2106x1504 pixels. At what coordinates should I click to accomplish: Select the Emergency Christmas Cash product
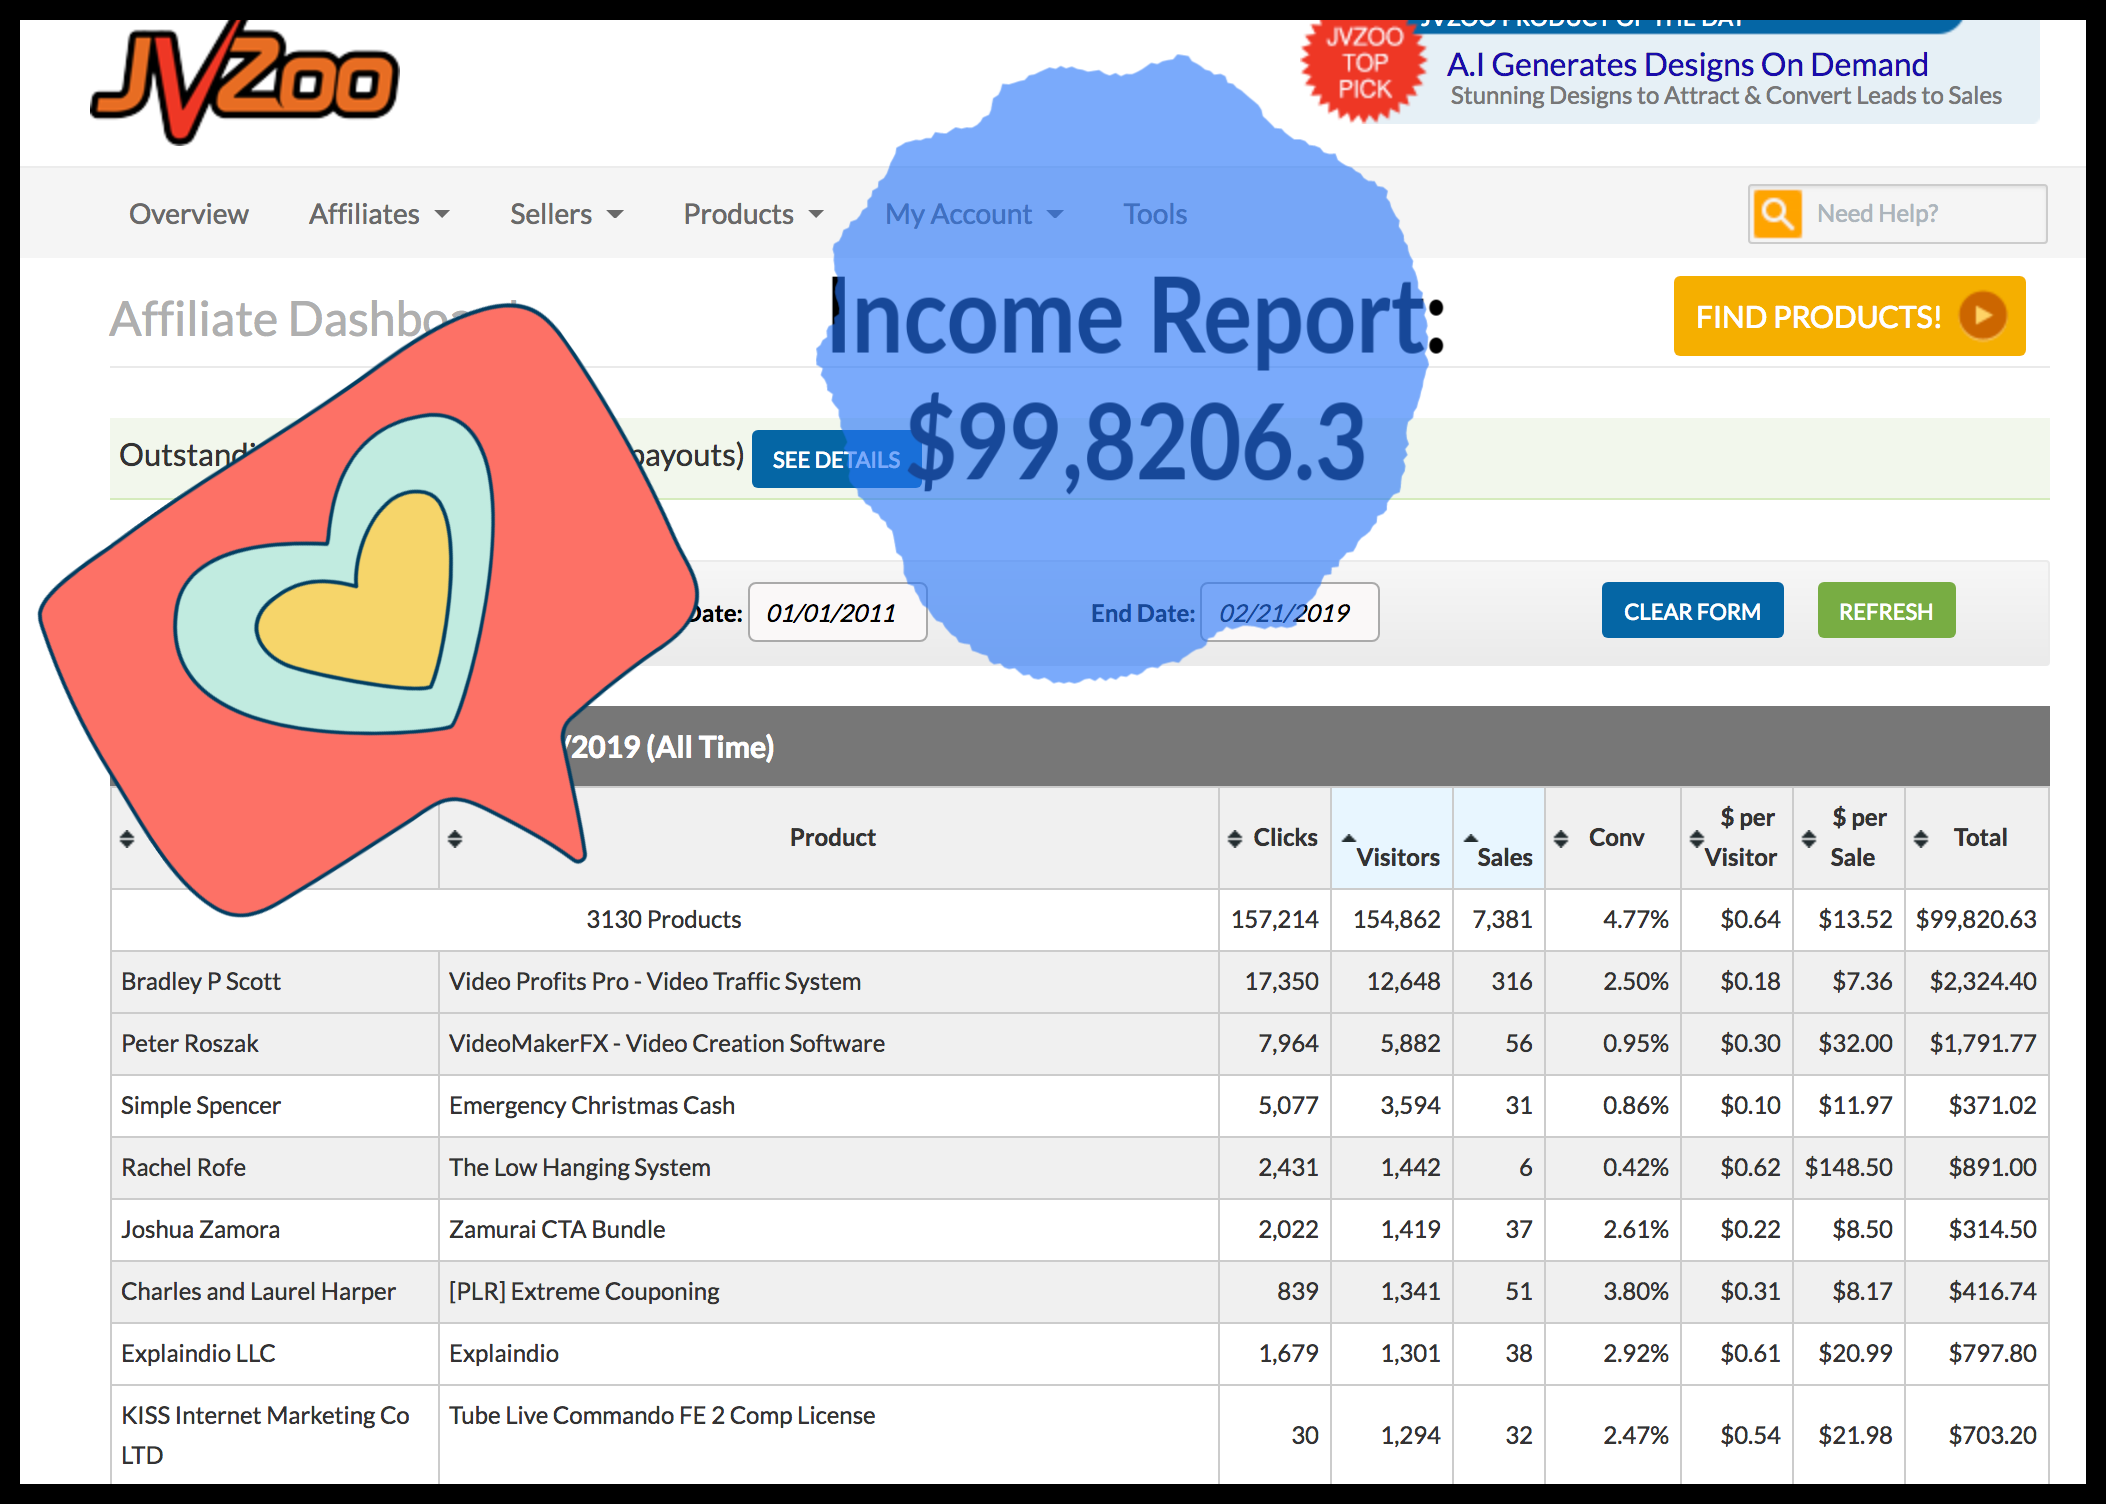pyautogui.click(x=828, y=1105)
